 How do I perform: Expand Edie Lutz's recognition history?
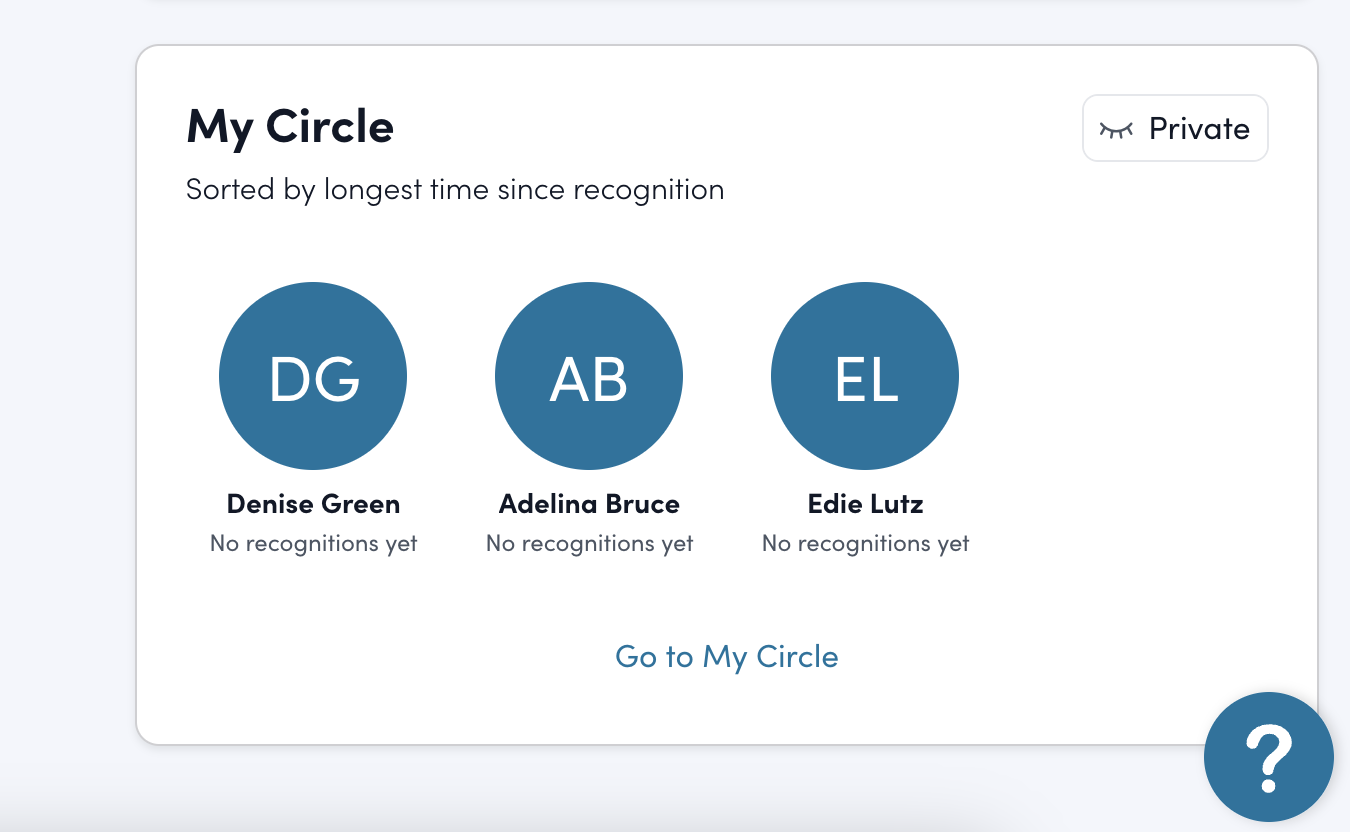864,543
